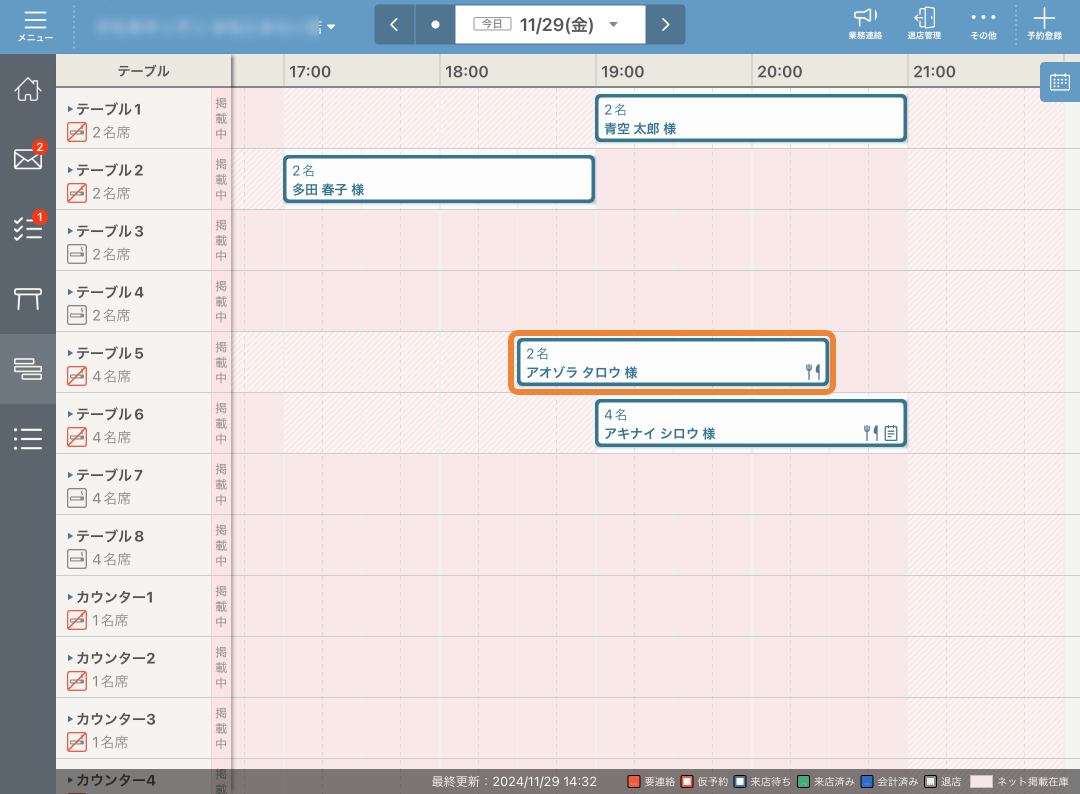Expand the テーブル1 row
This screenshot has width=1080, height=794.
pyautogui.click(x=70, y=109)
